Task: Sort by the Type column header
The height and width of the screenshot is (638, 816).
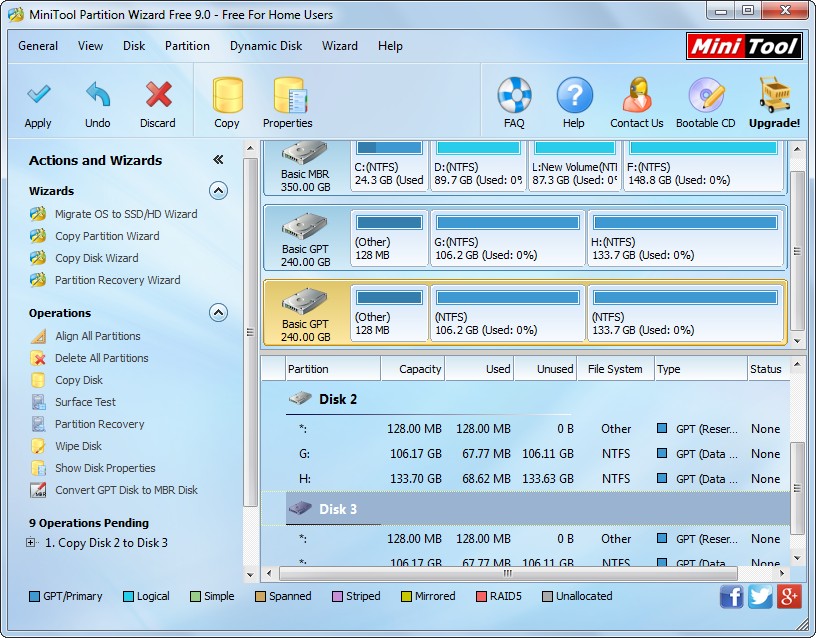Action: [x=701, y=369]
